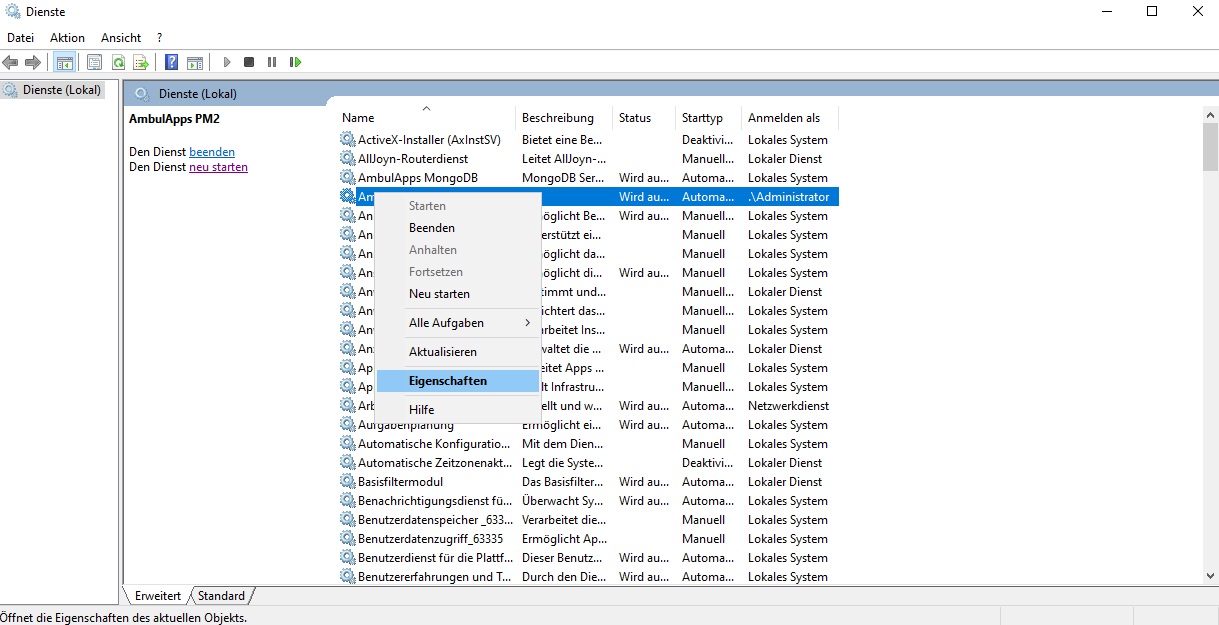
Task: Select Eigenschaften in the context menu
Action: (448, 381)
